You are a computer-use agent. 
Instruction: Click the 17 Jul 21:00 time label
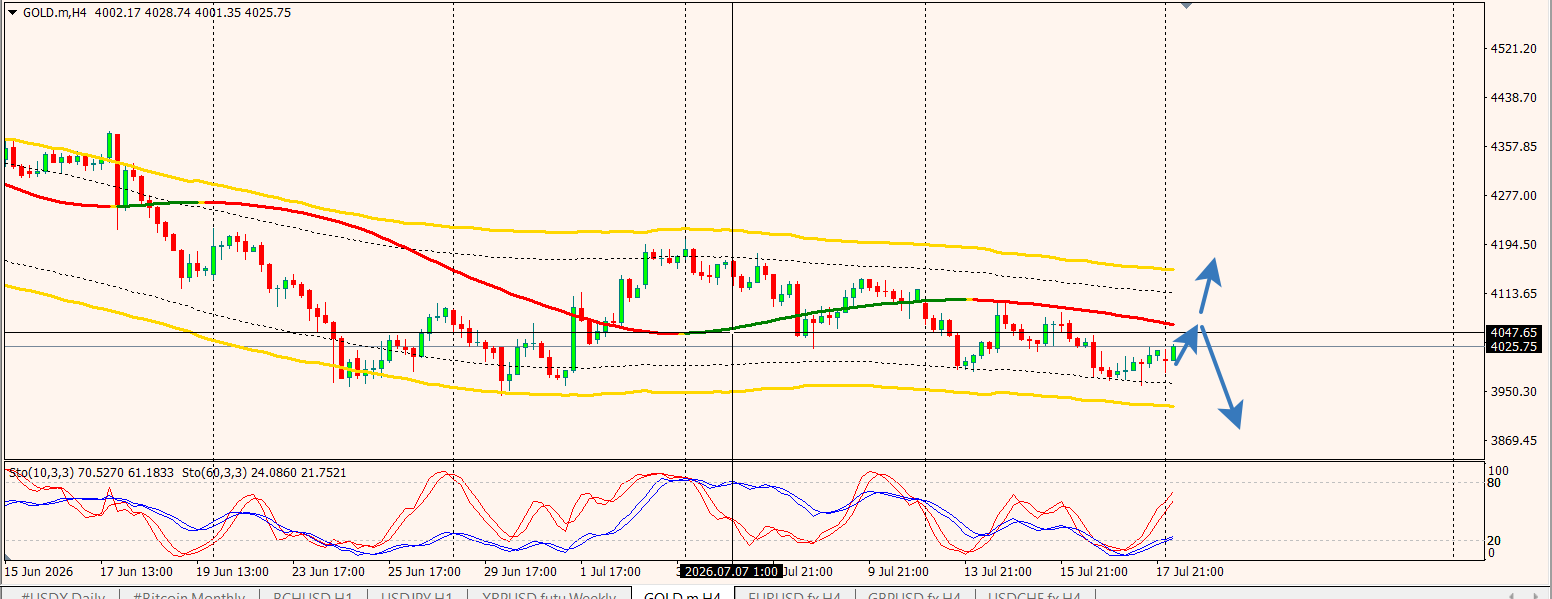click(x=1189, y=572)
